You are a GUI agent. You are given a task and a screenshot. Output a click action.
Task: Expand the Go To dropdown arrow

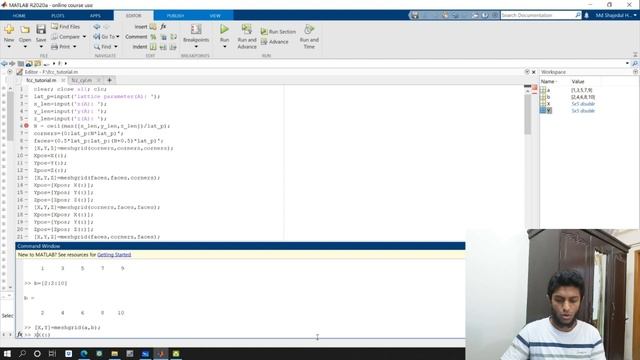(x=118, y=37)
